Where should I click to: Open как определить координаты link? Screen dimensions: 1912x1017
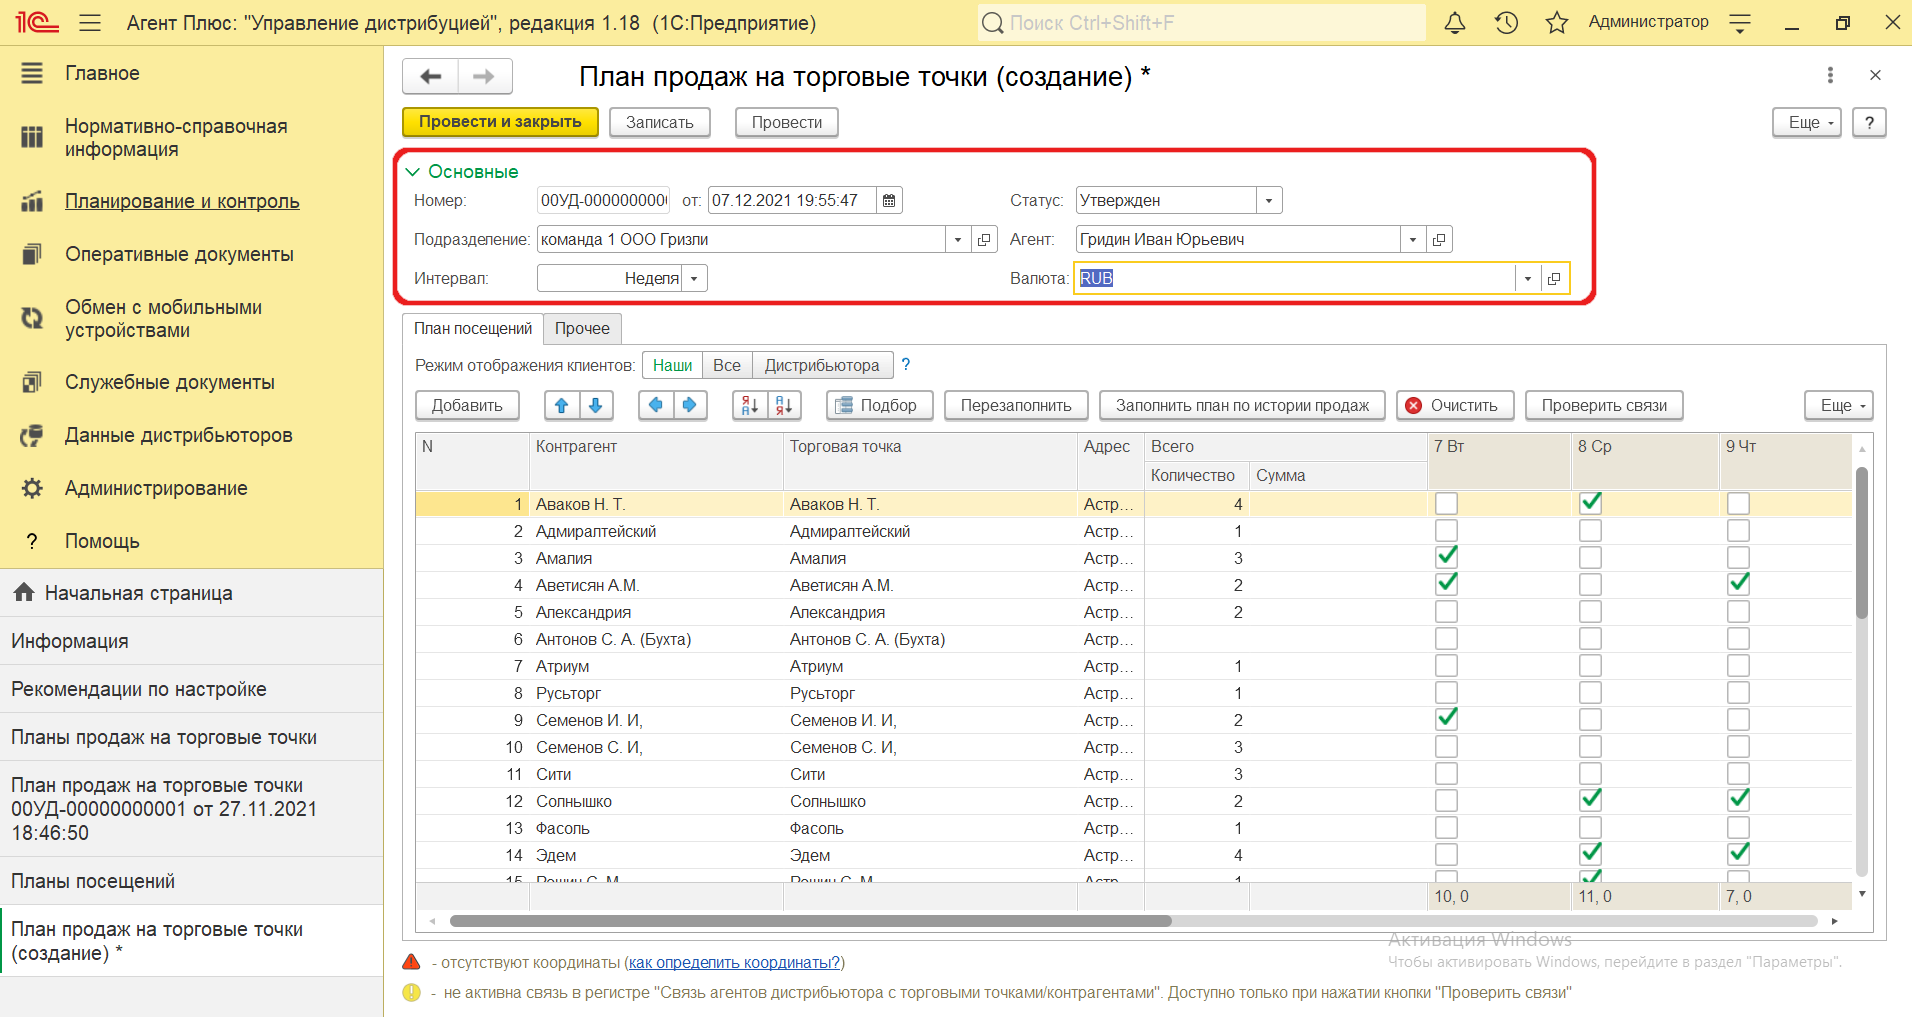coord(734,963)
